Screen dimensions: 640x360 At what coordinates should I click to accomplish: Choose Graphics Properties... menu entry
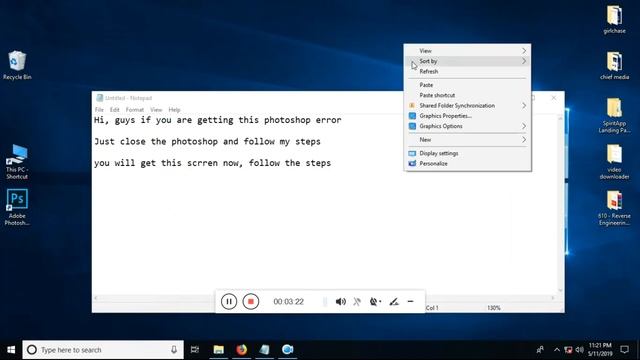point(467,116)
